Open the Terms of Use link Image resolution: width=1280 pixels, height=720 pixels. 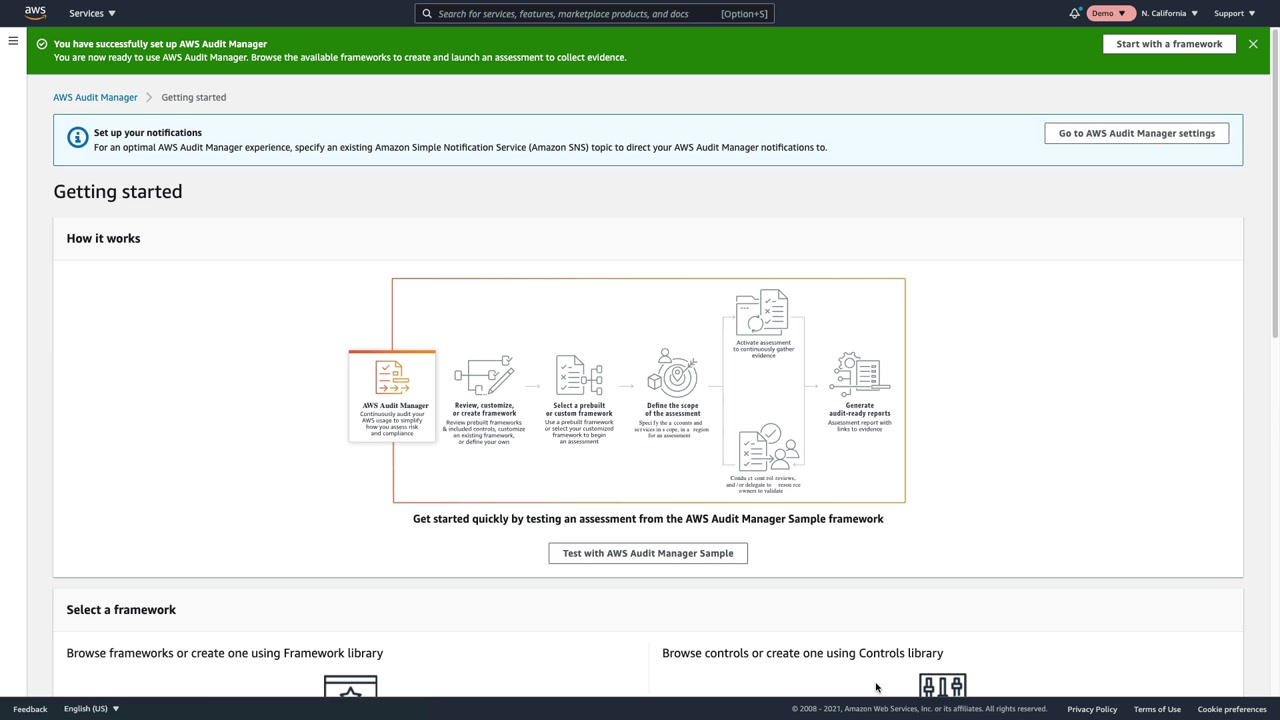(1157, 709)
